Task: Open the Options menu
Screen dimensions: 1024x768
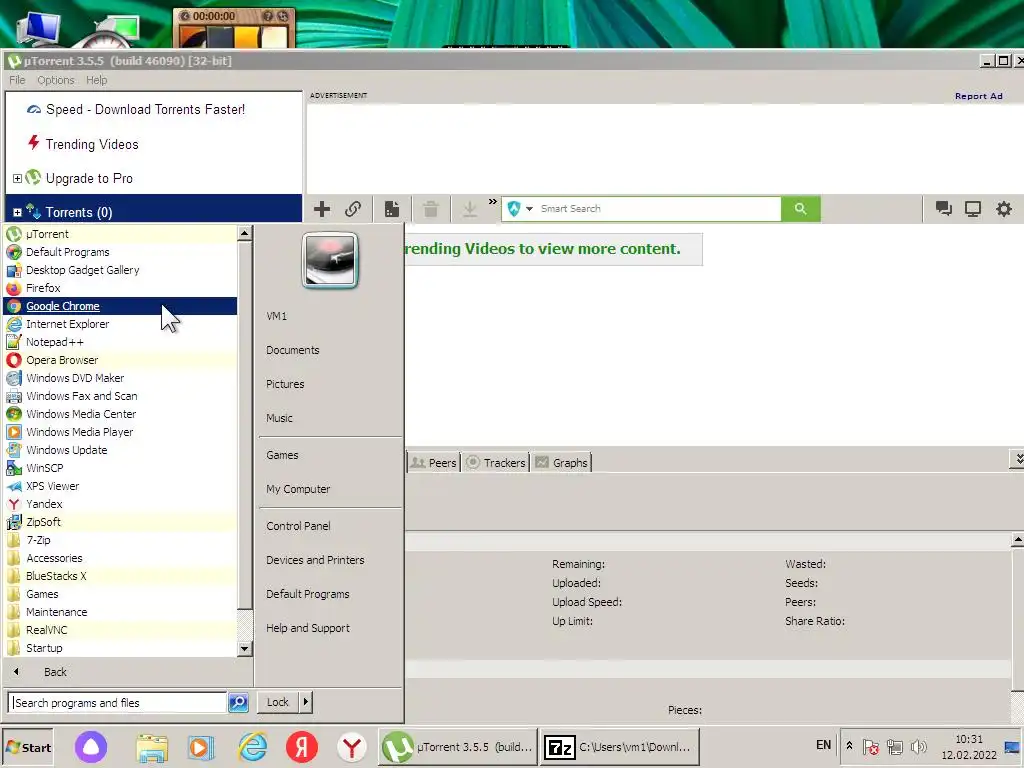Action: point(56,80)
